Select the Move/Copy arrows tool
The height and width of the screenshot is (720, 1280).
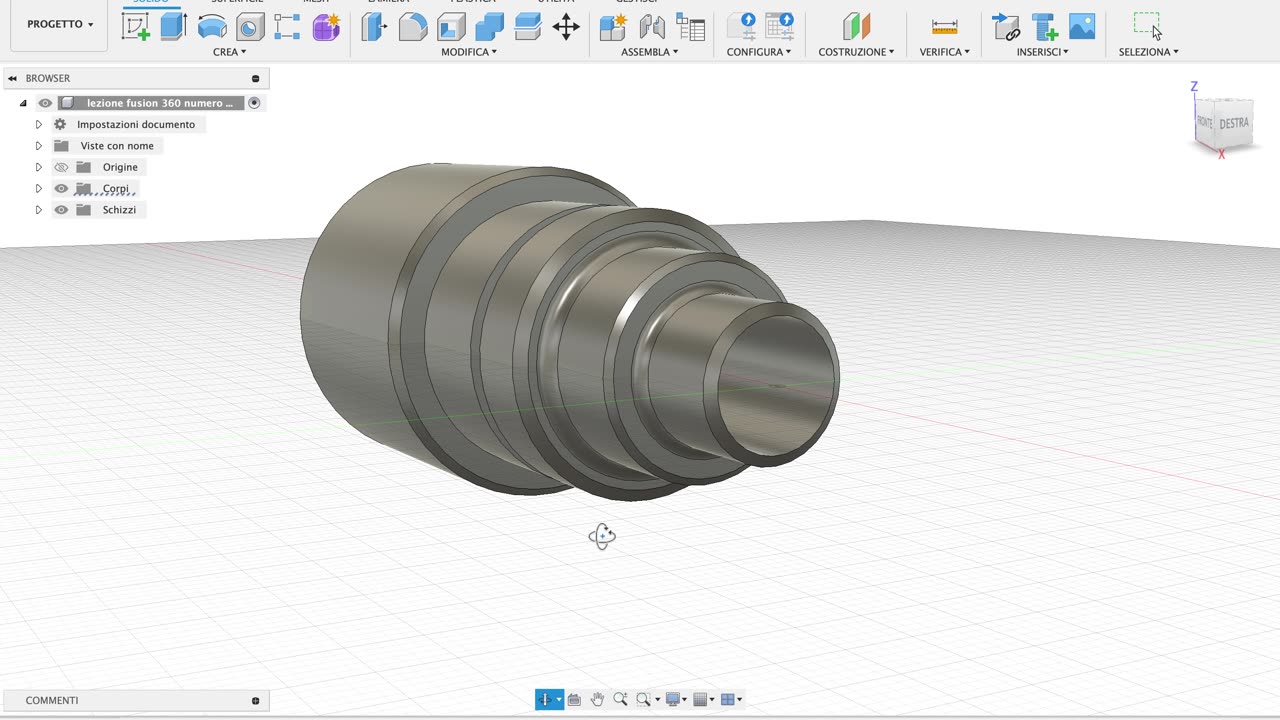566,27
